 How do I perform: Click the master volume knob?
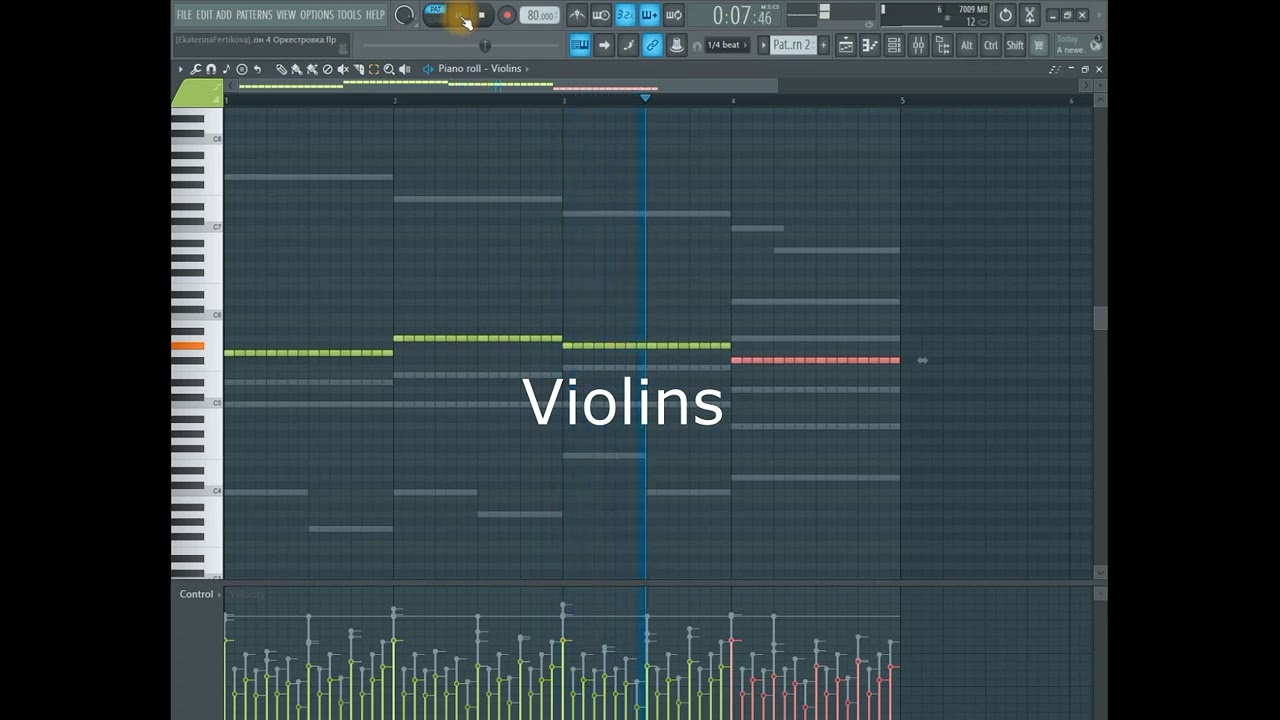coord(404,15)
